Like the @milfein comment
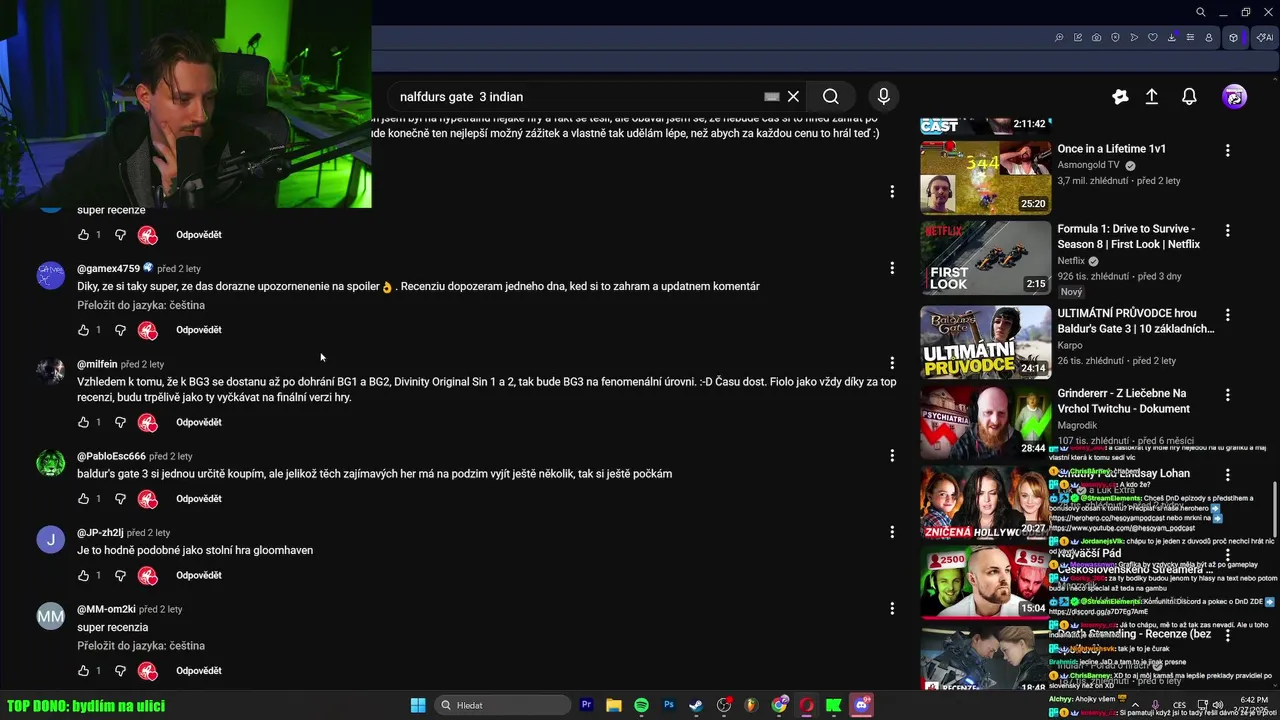Viewport: 1280px width, 720px height. coord(83,422)
